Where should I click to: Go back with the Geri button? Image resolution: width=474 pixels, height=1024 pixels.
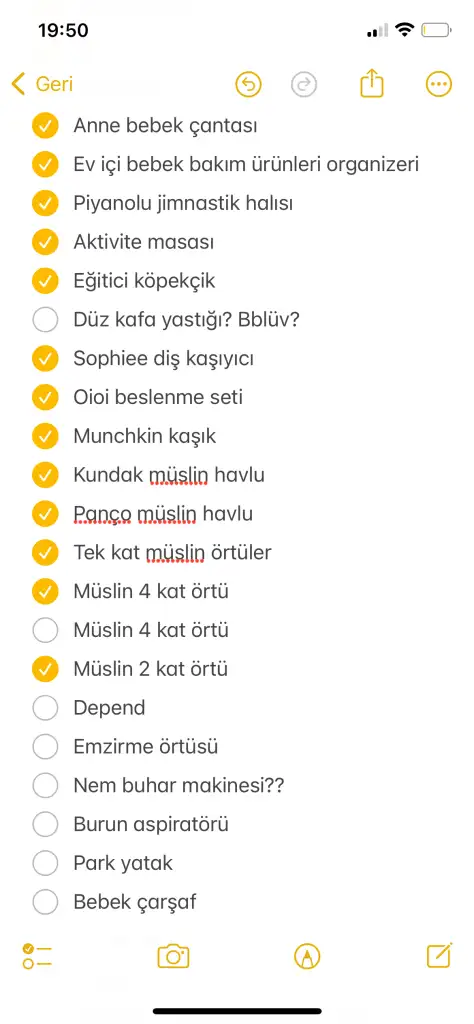coord(42,84)
